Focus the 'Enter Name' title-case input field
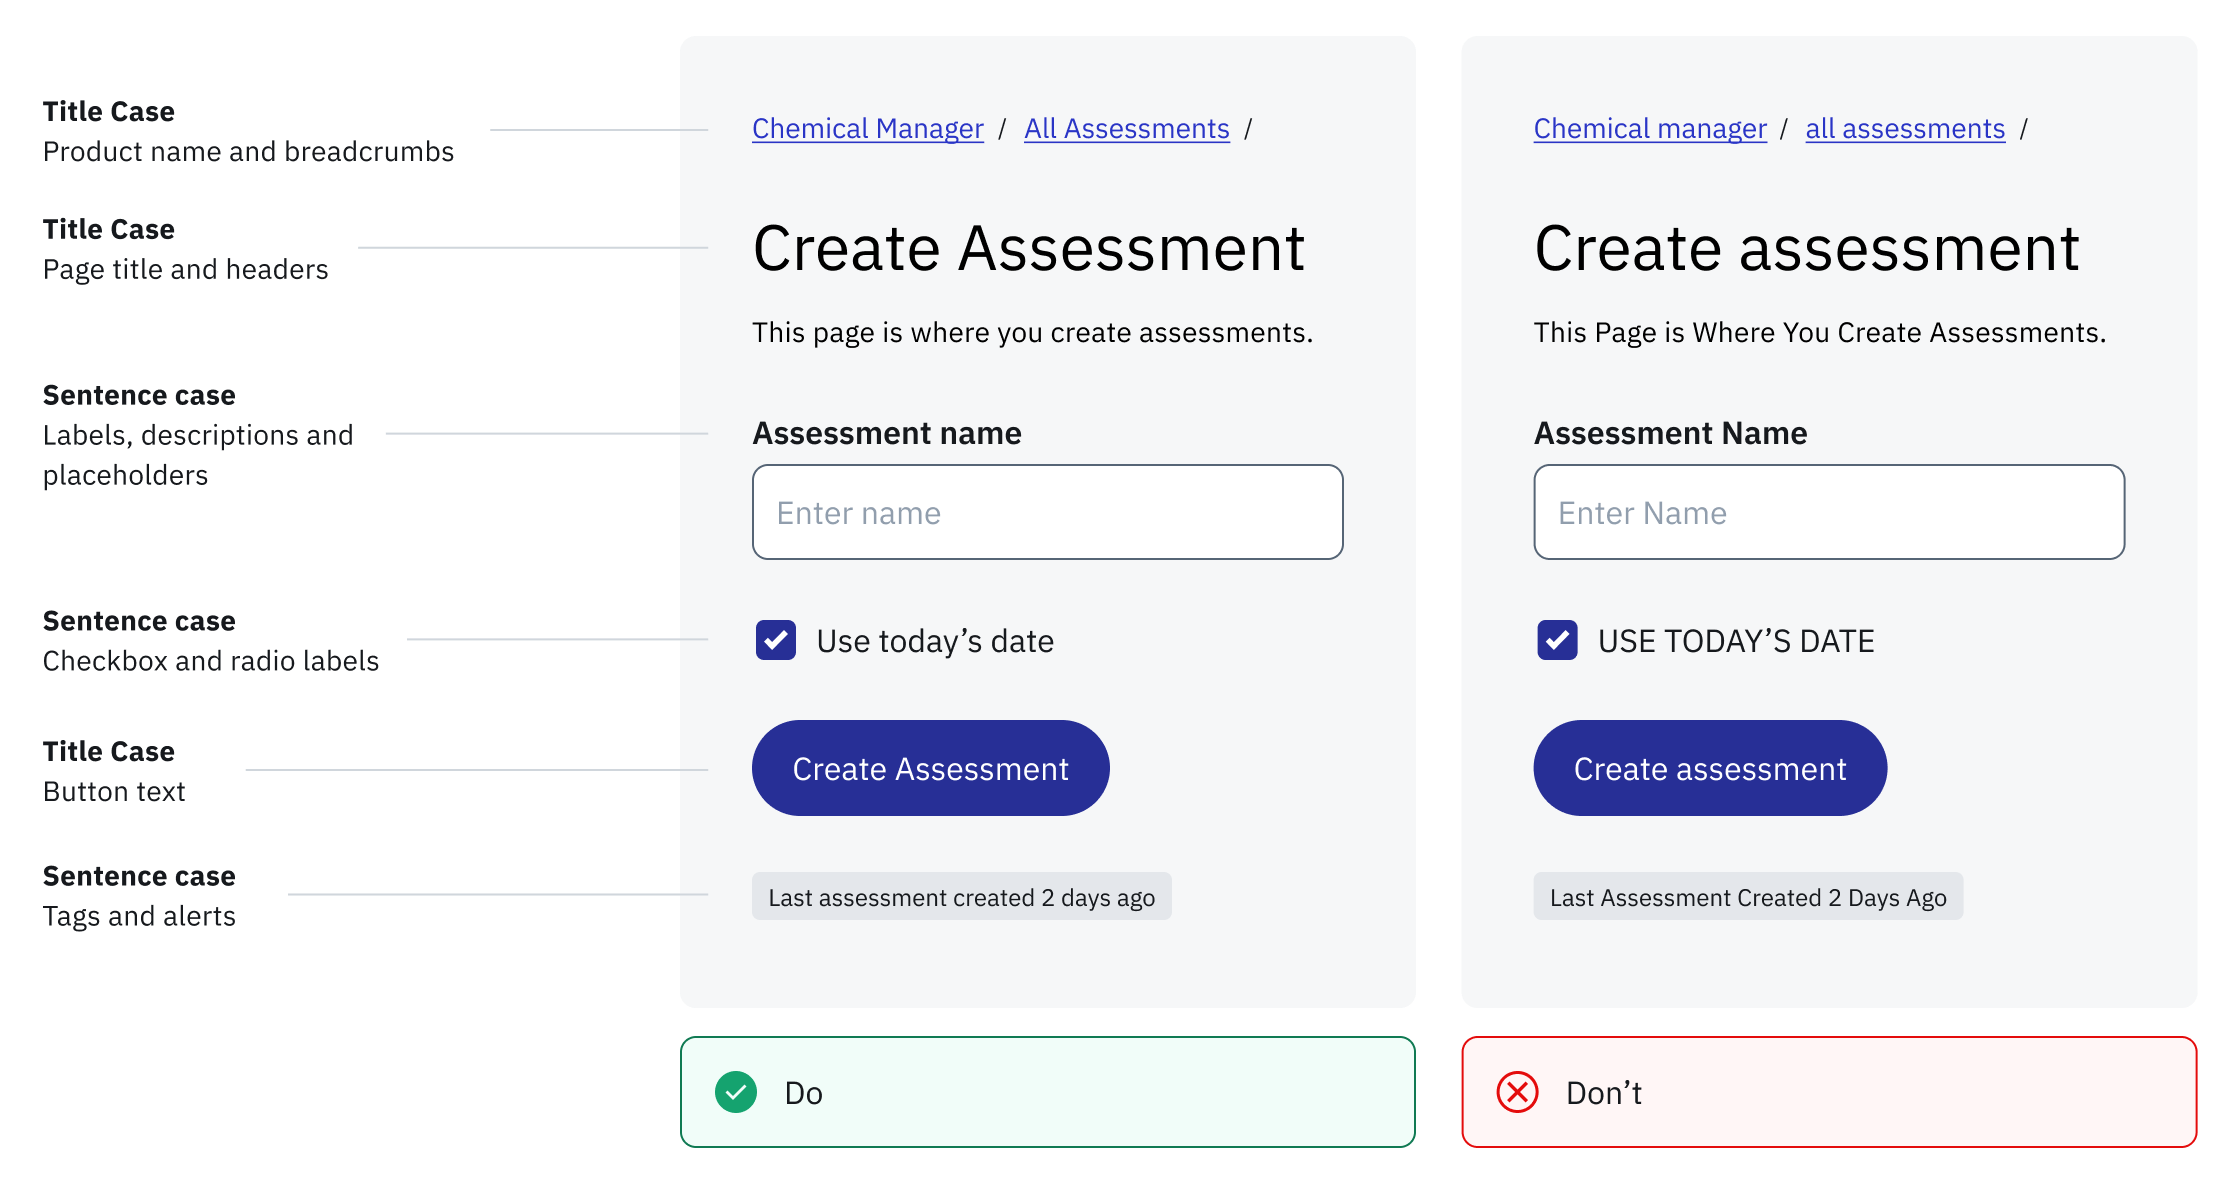 [1828, 512]
